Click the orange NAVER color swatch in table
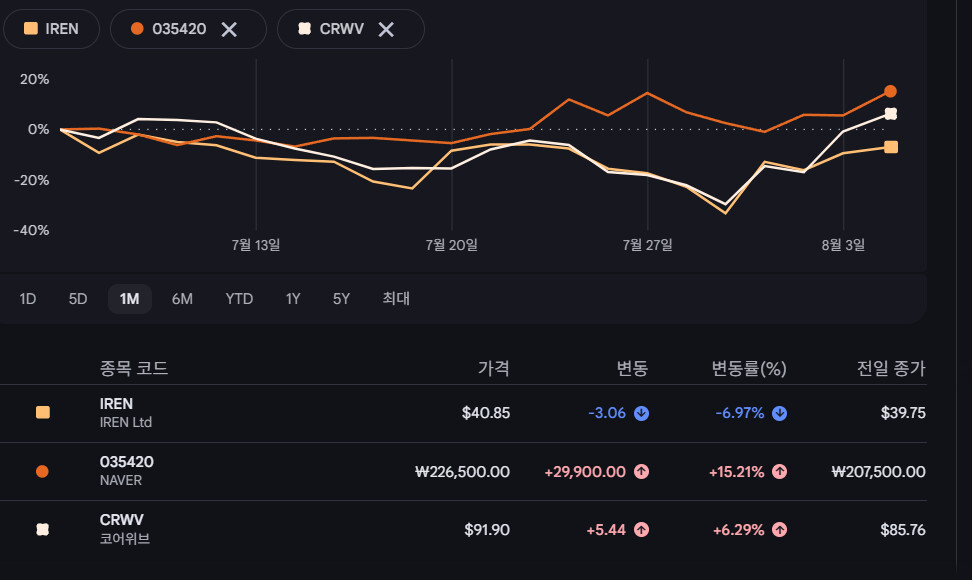 [42, 472]
